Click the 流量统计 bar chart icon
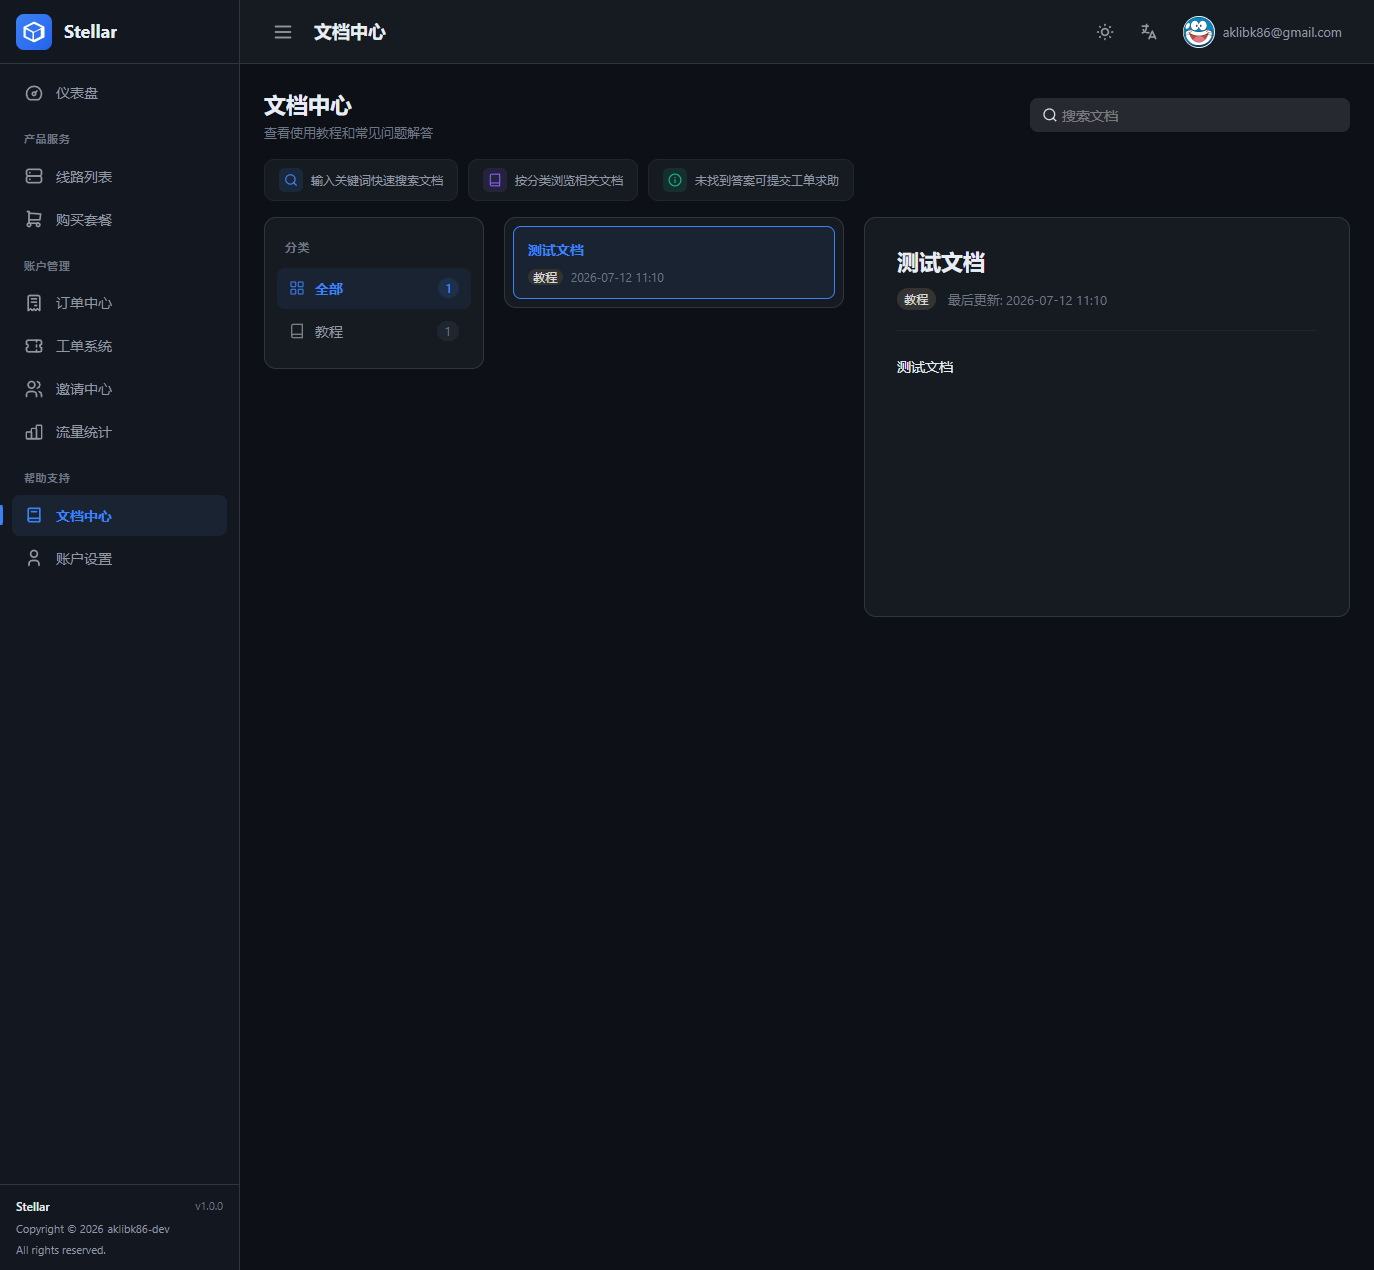This screenshot has width=1374, height=1270. point(34,432)
